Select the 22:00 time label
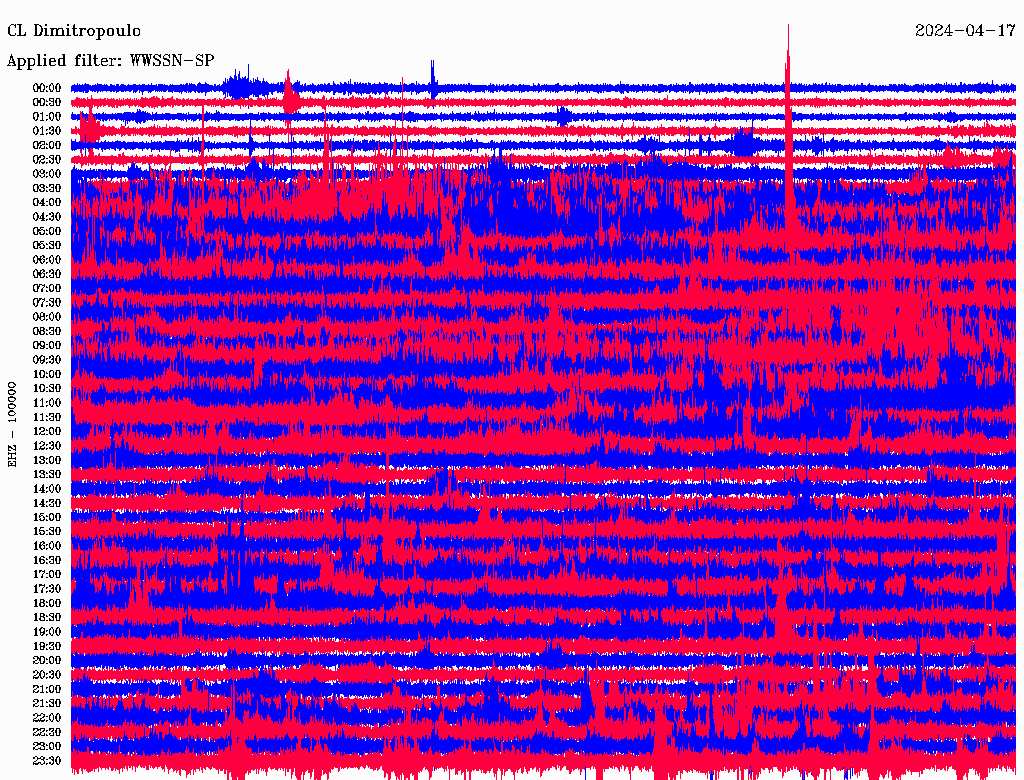 pos(47,717)
